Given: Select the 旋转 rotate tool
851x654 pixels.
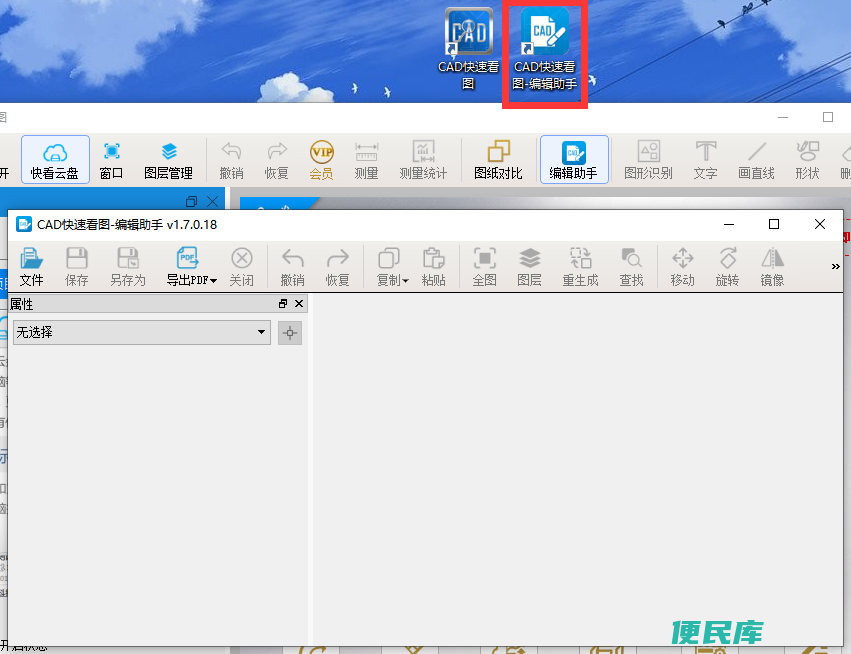Looking at the screenshot, I should 728,266.
